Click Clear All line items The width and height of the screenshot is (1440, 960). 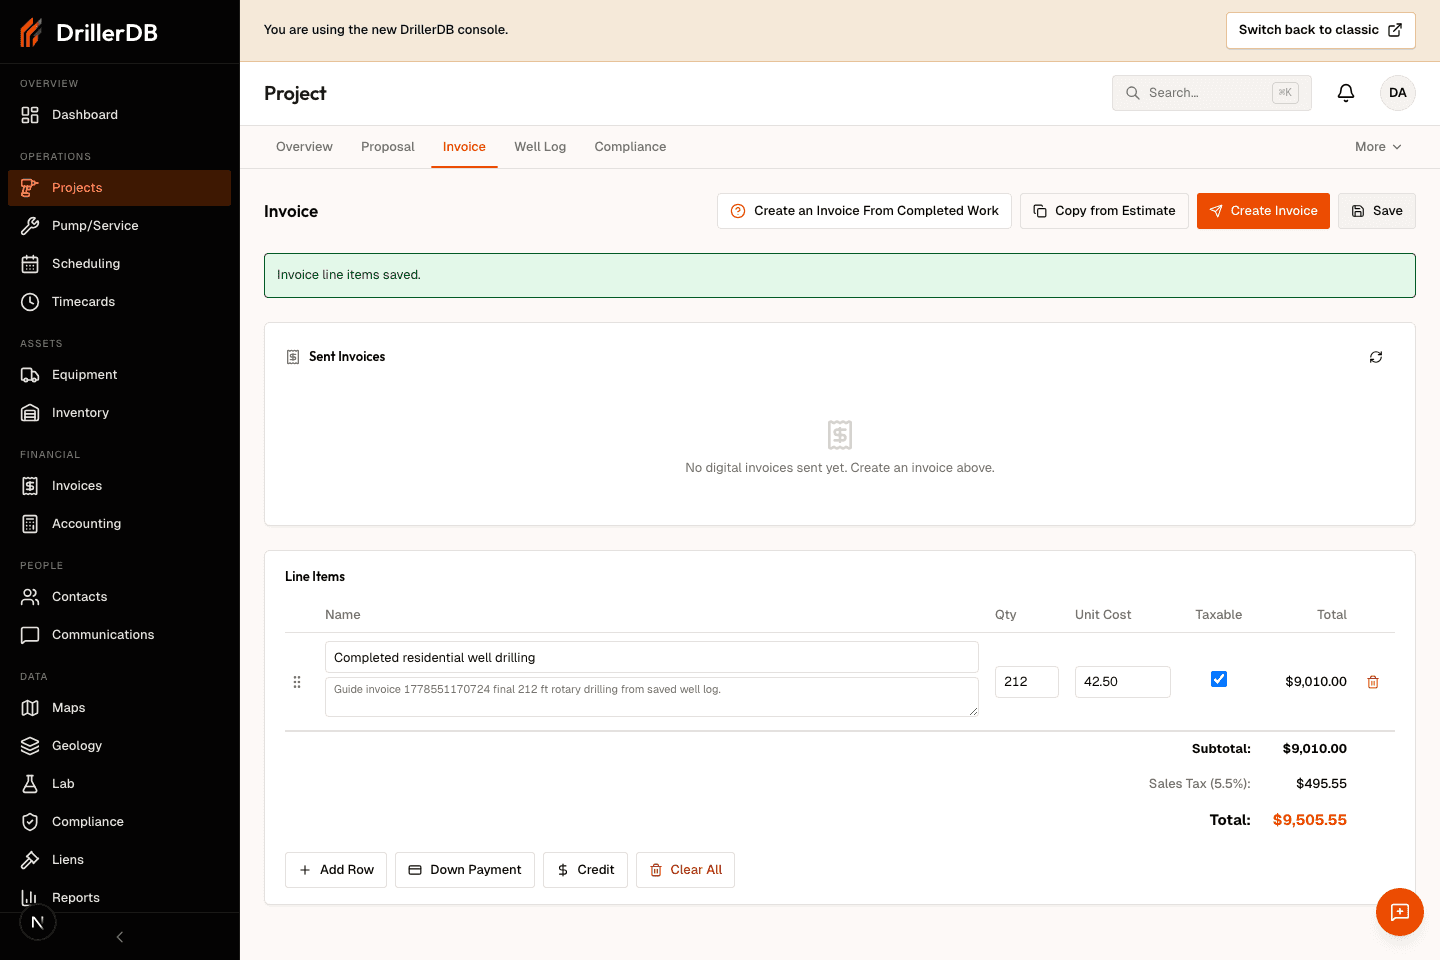pos(685,870)
